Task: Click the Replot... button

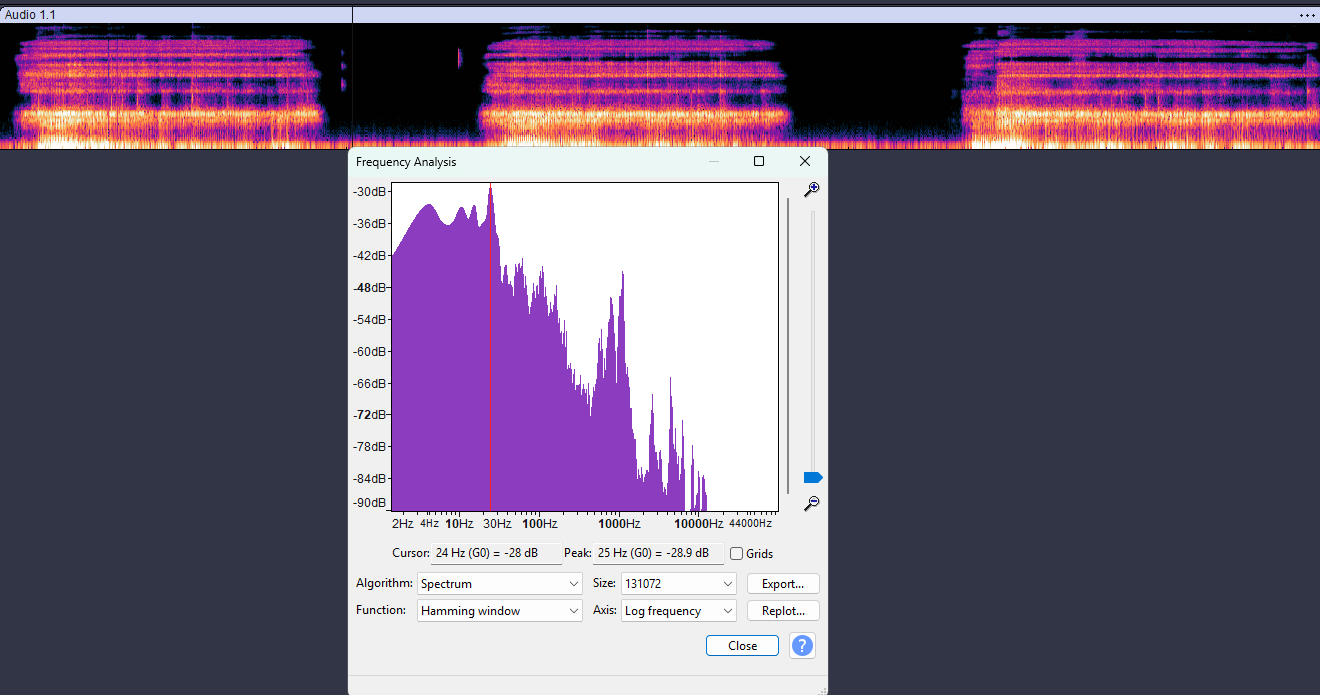Action: point(783,611)
